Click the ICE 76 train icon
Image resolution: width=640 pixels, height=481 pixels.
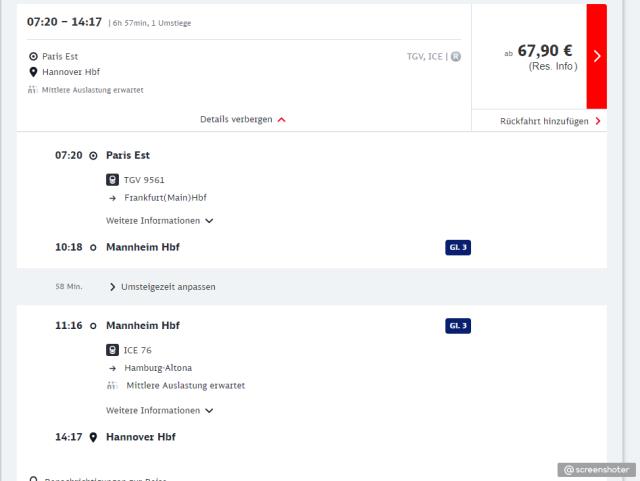(113, 350)
